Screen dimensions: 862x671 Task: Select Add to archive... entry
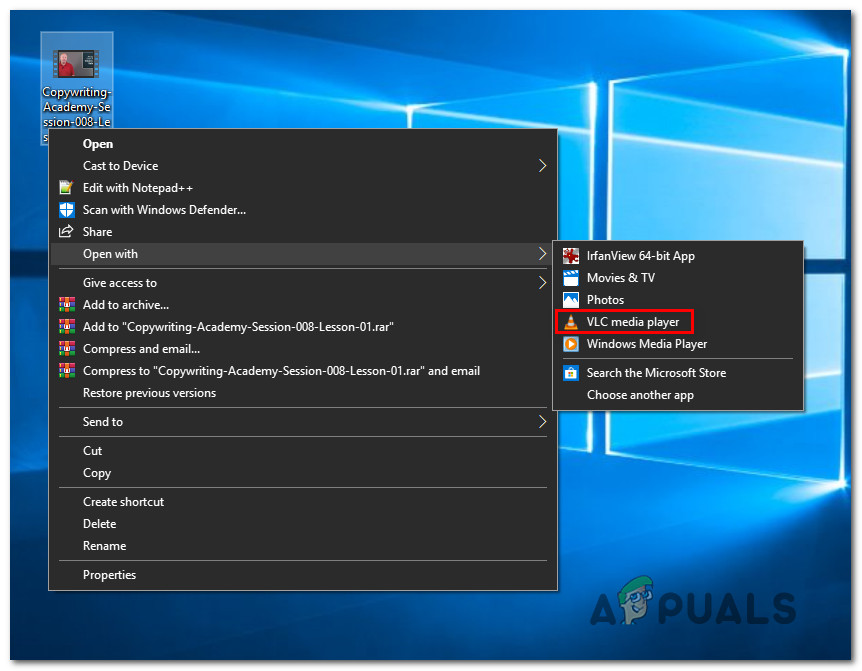click(x=303, y=304)
